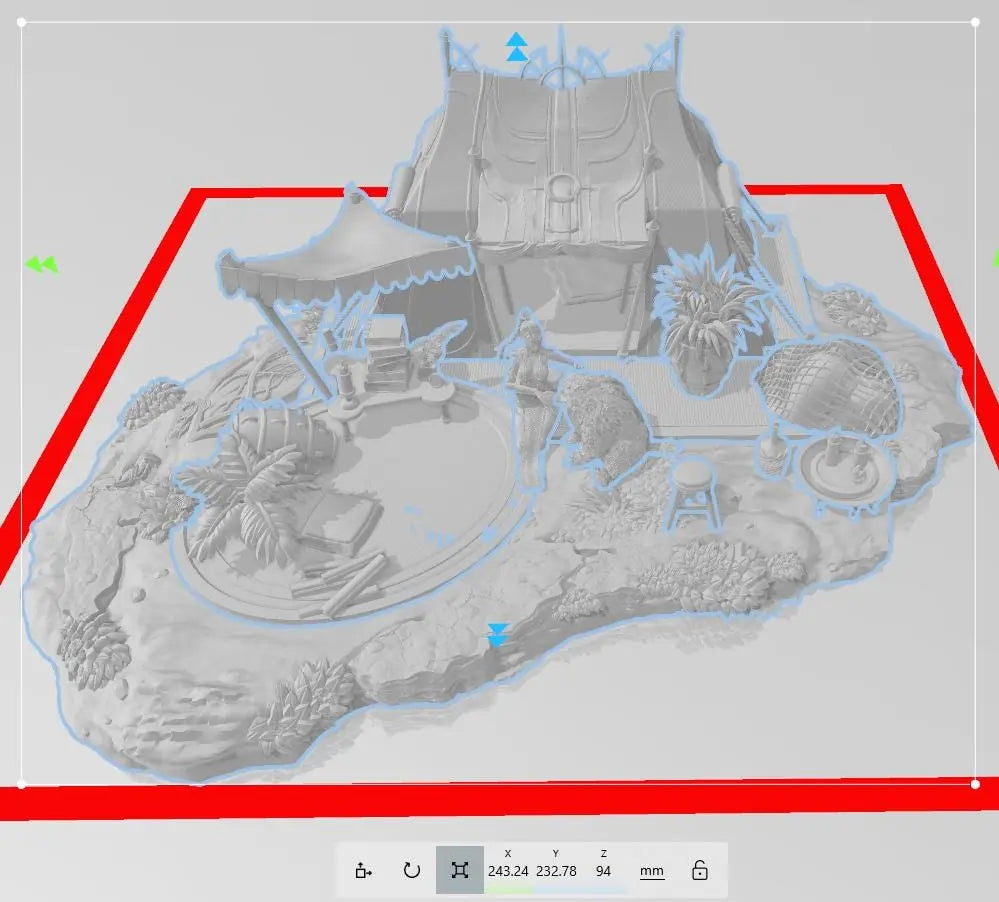Click the small stool in the model
Screen dimensions: 999x902
tap(694, 490)
